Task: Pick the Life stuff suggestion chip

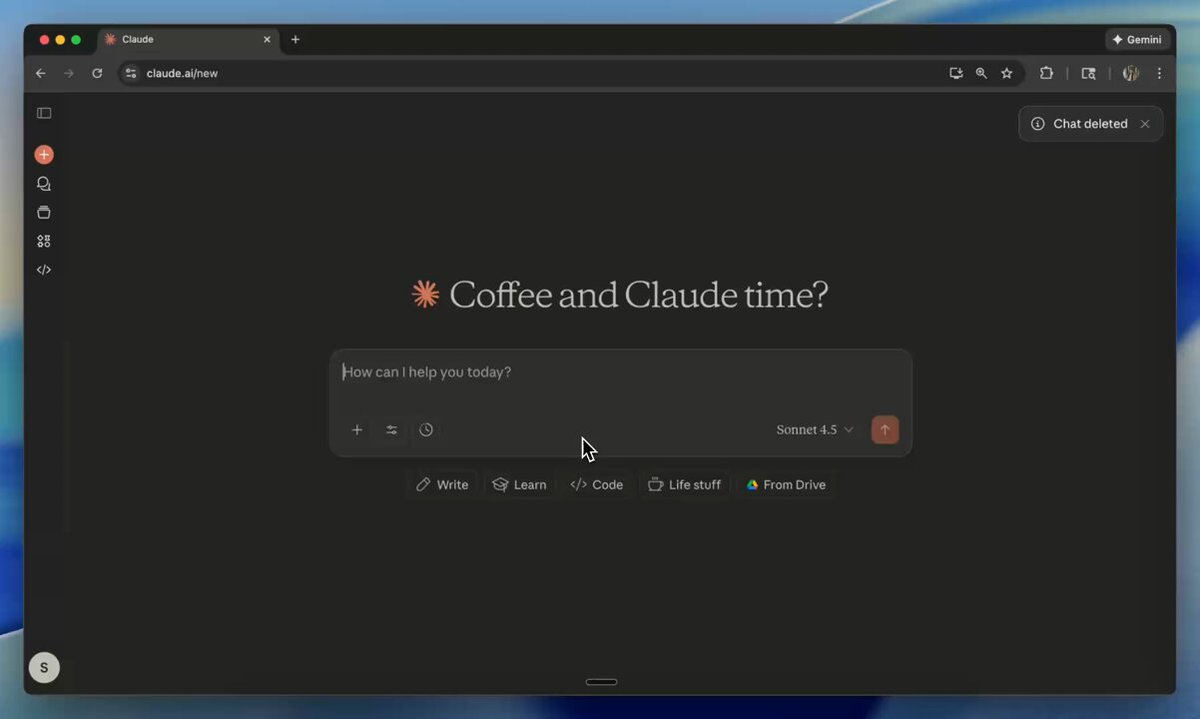Action: 685,485
